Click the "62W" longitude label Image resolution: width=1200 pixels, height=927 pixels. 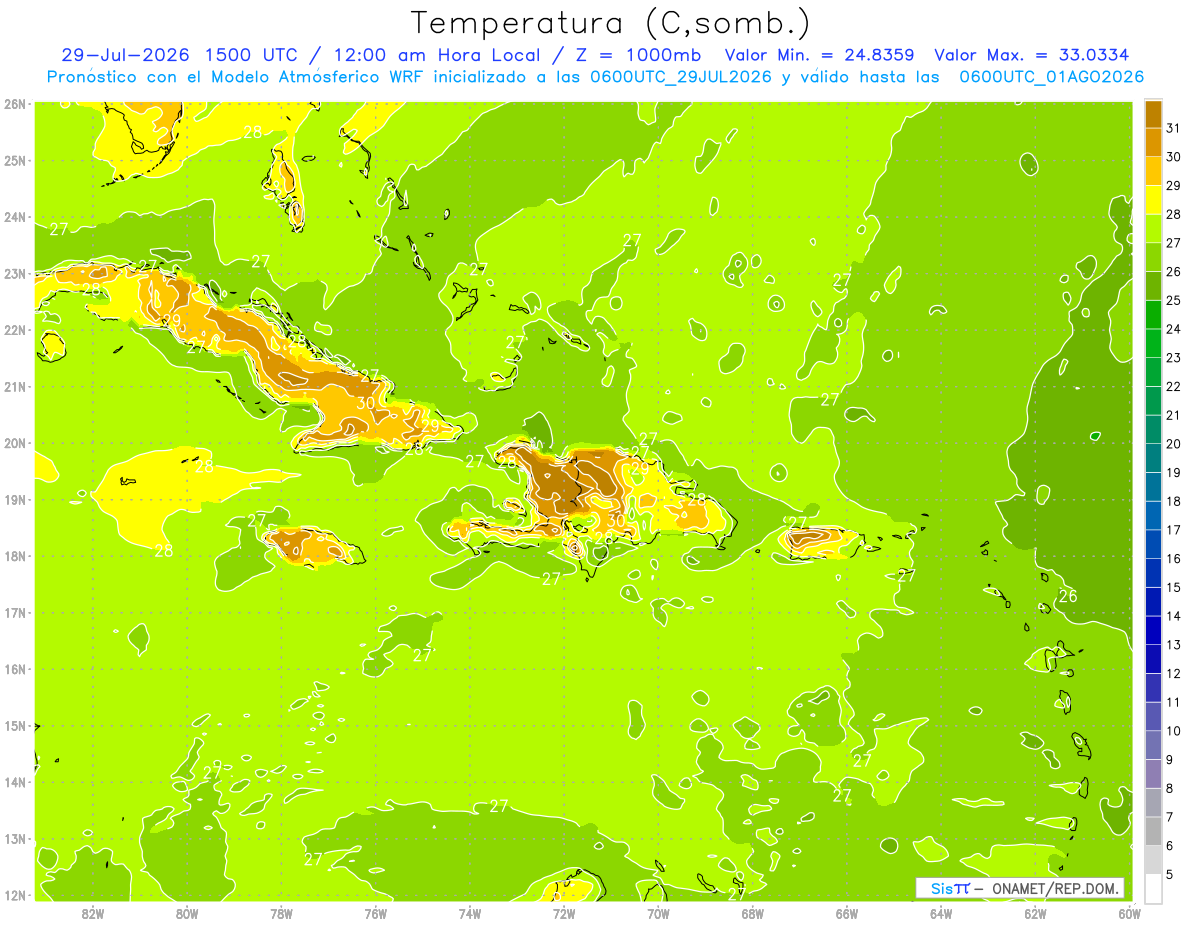pos(1036,913)
